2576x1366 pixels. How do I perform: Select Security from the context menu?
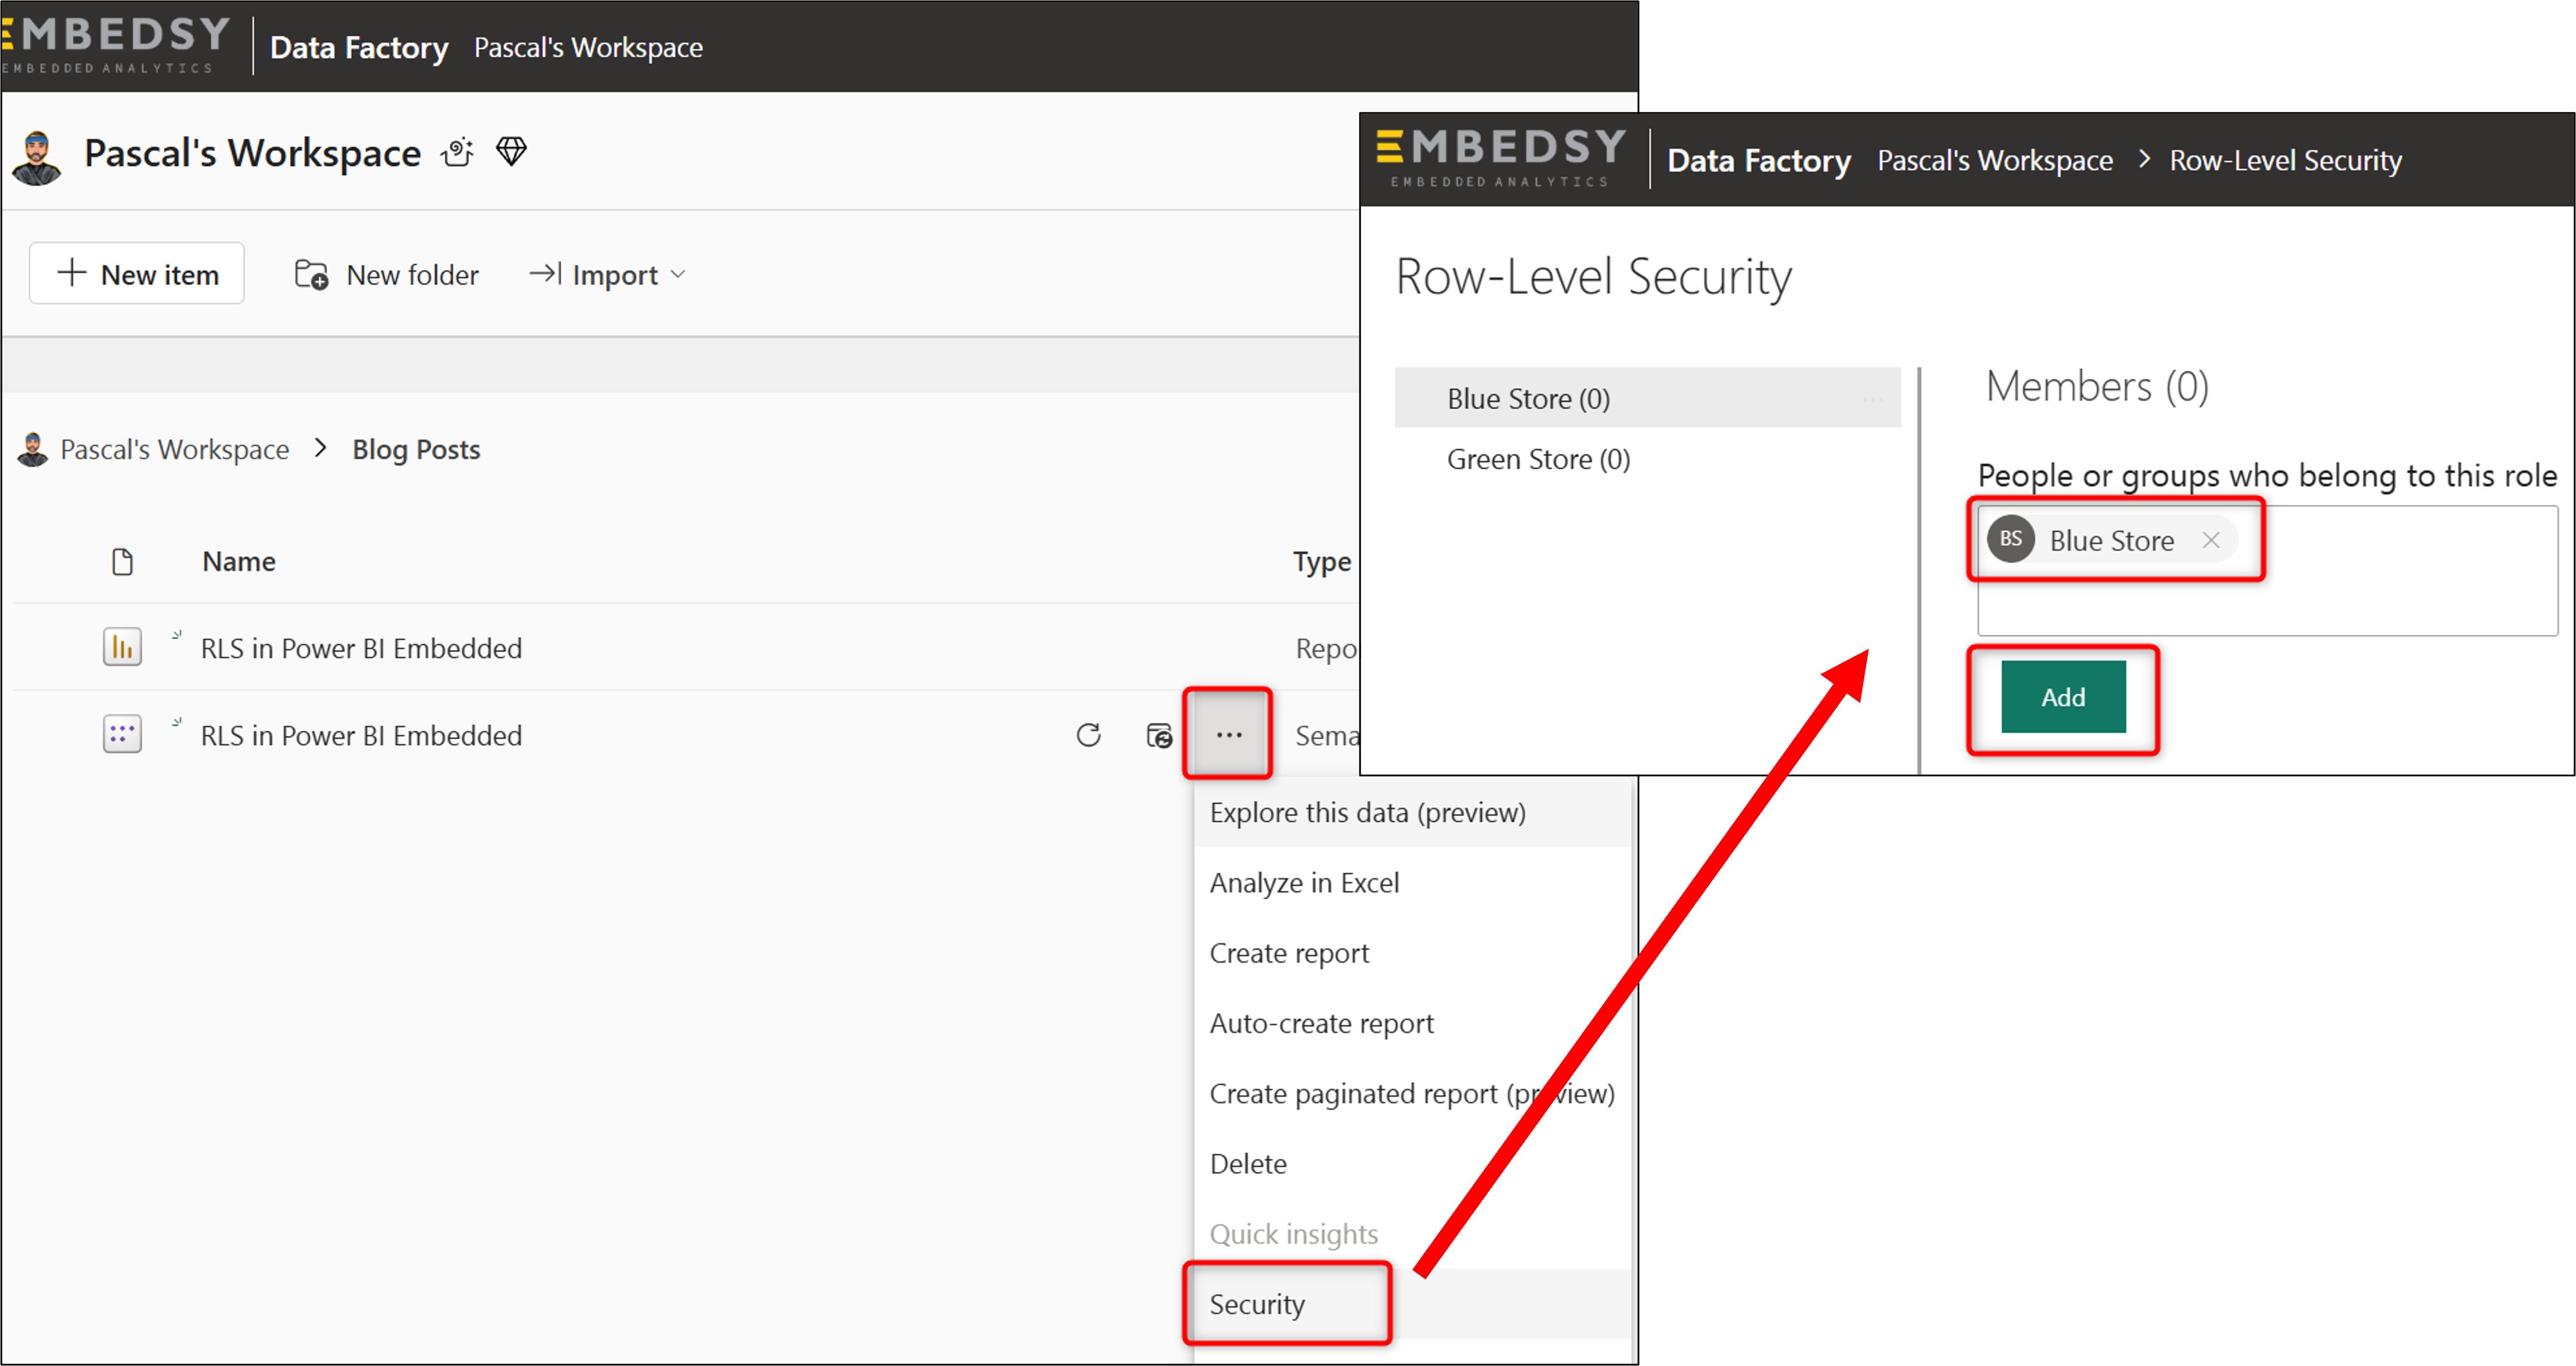click(1411, 1304)
